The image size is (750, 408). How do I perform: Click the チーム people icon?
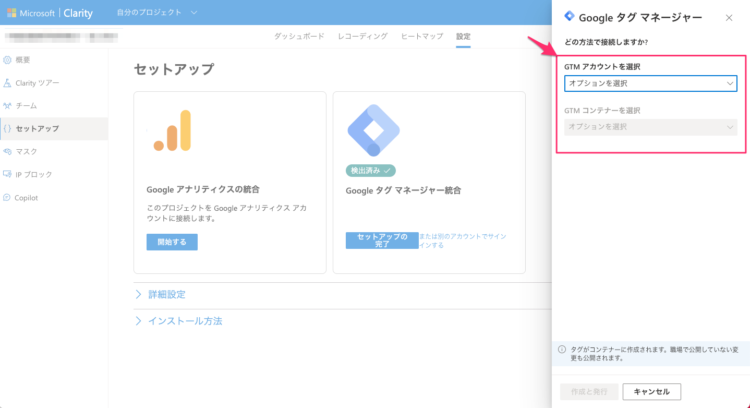coord(7,106)
